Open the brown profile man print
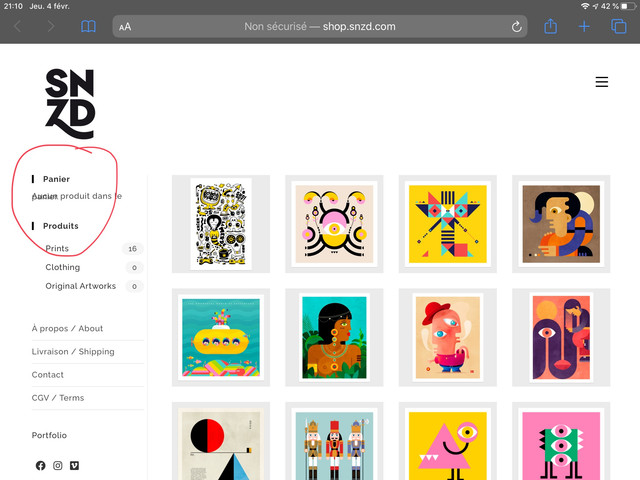 [x=561, y=224]
